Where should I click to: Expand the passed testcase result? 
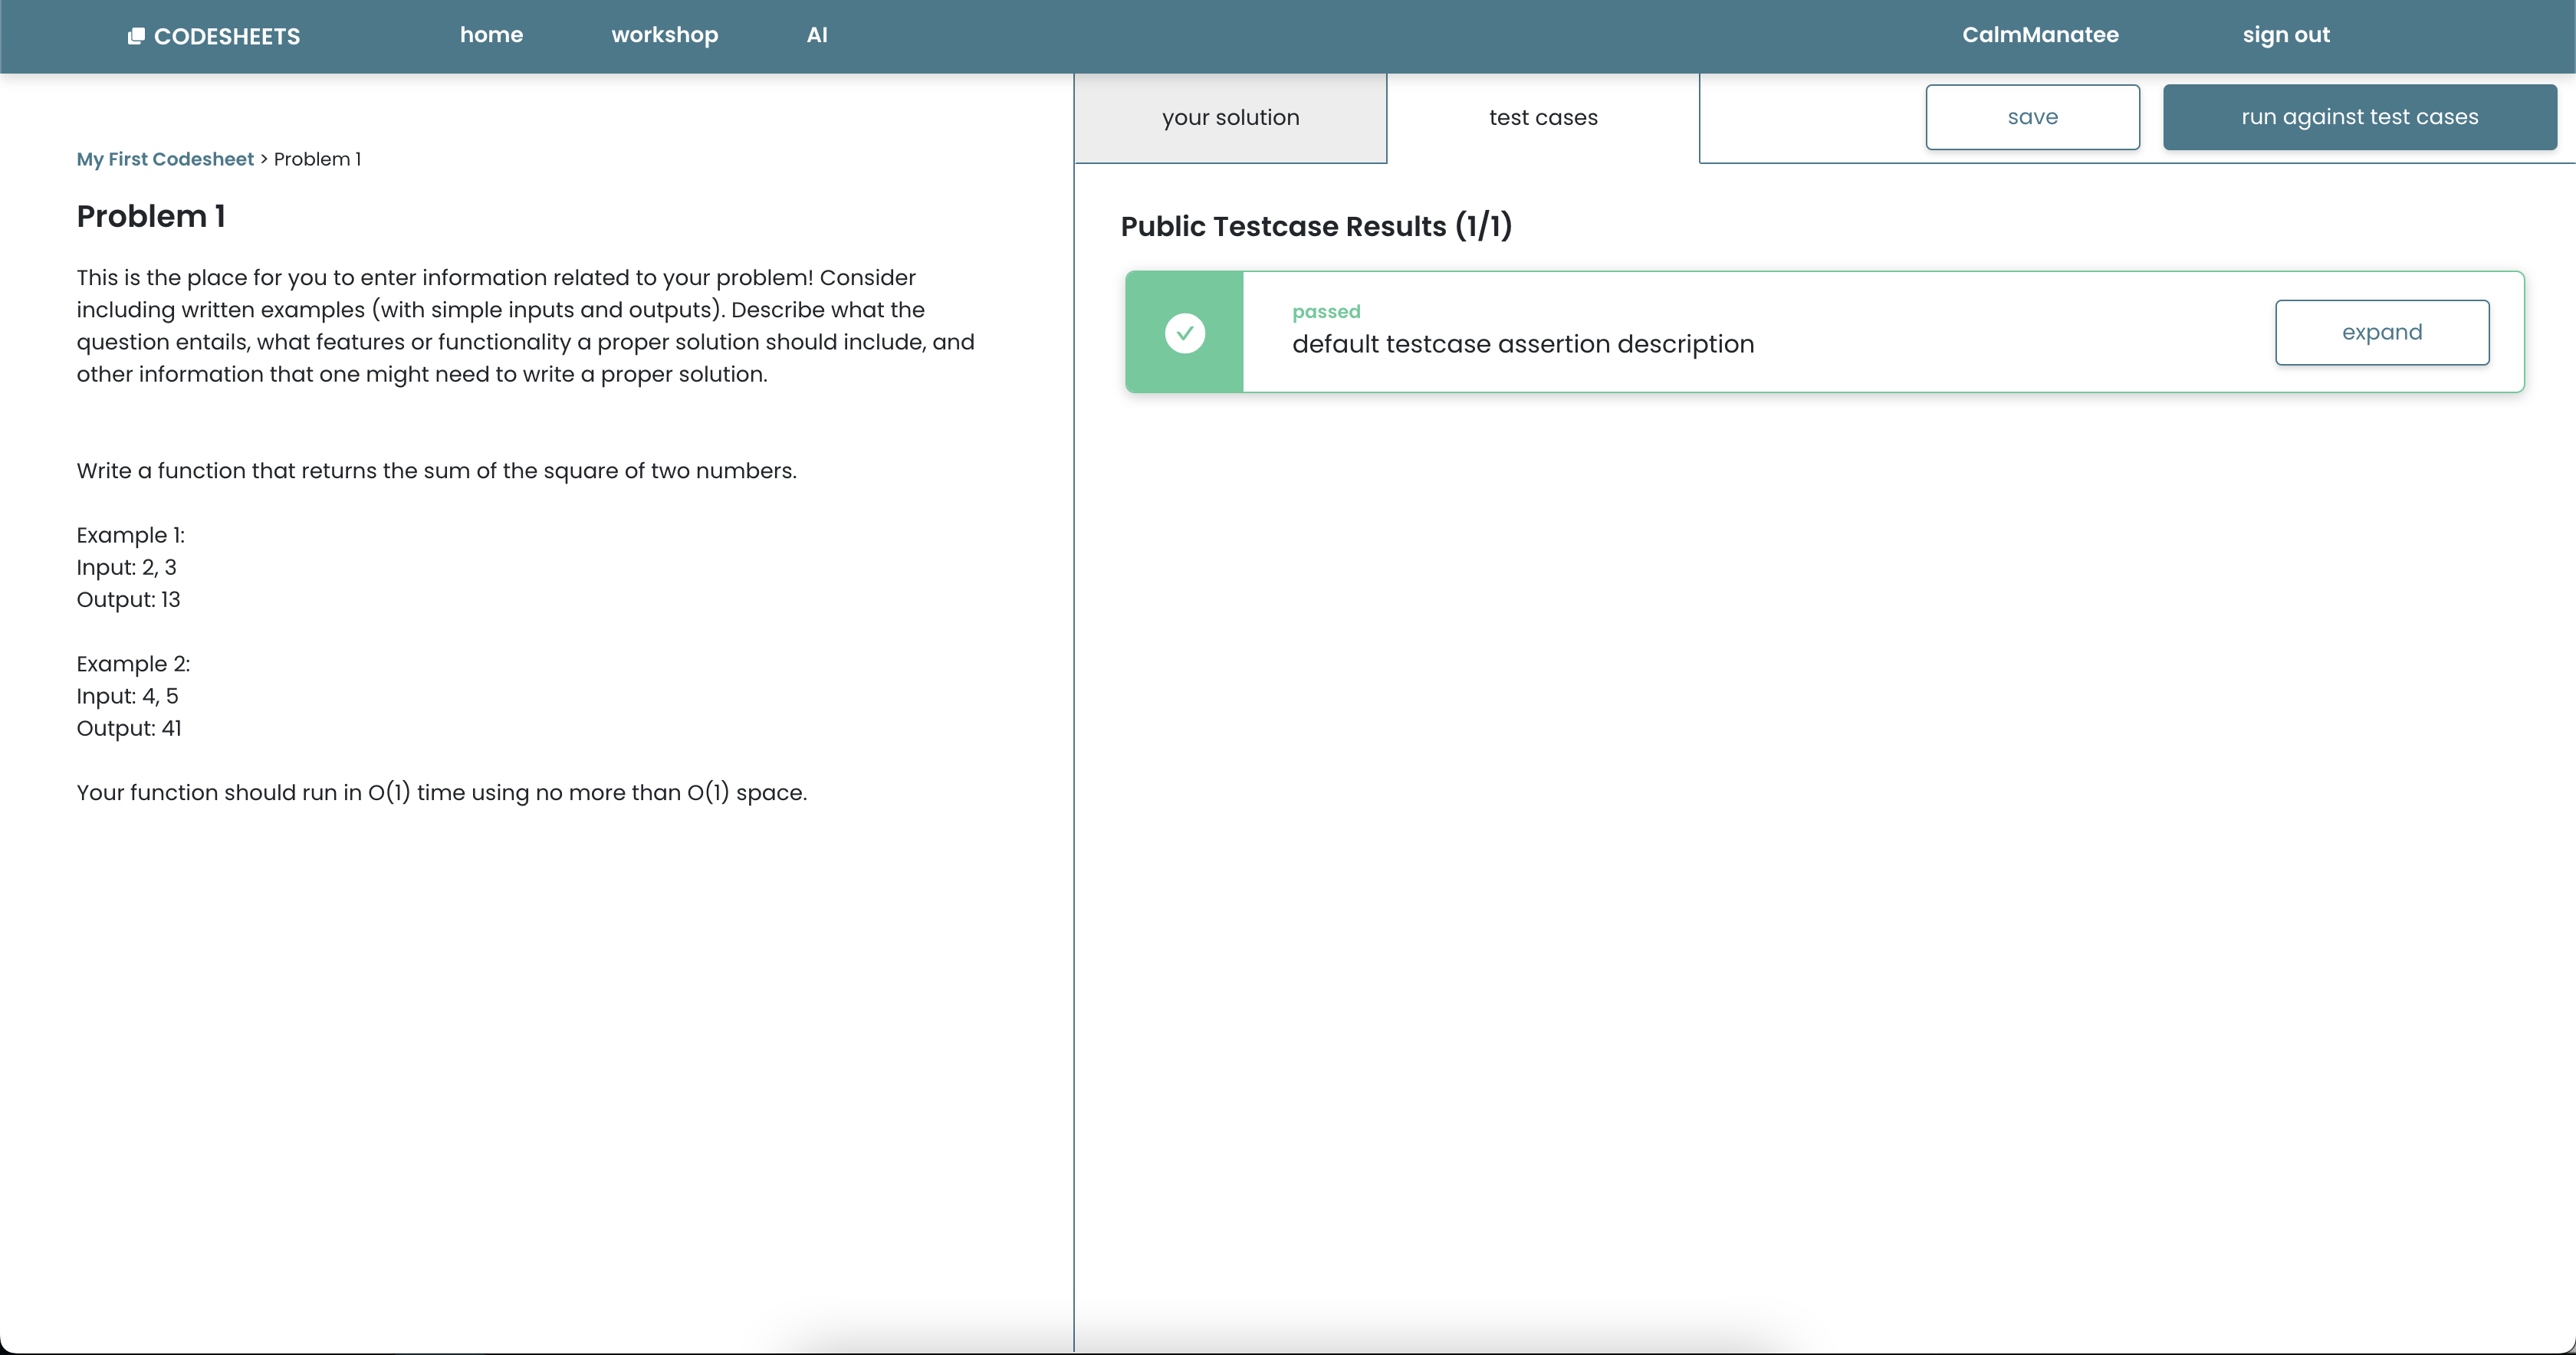pyautogui.click(x=2381, y=332)
